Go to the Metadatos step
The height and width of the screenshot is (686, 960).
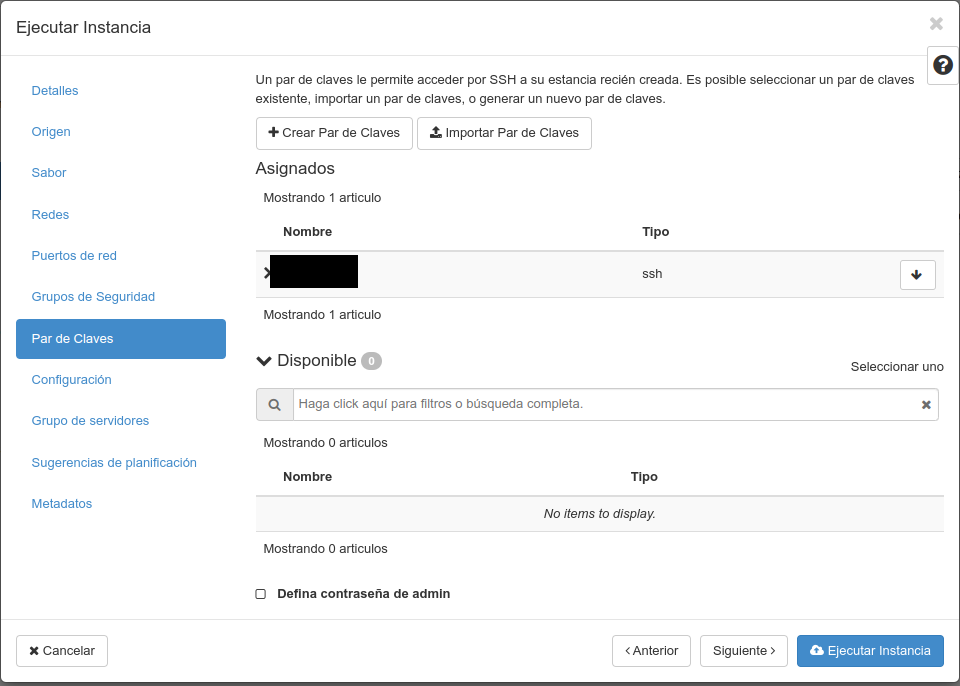61,503
